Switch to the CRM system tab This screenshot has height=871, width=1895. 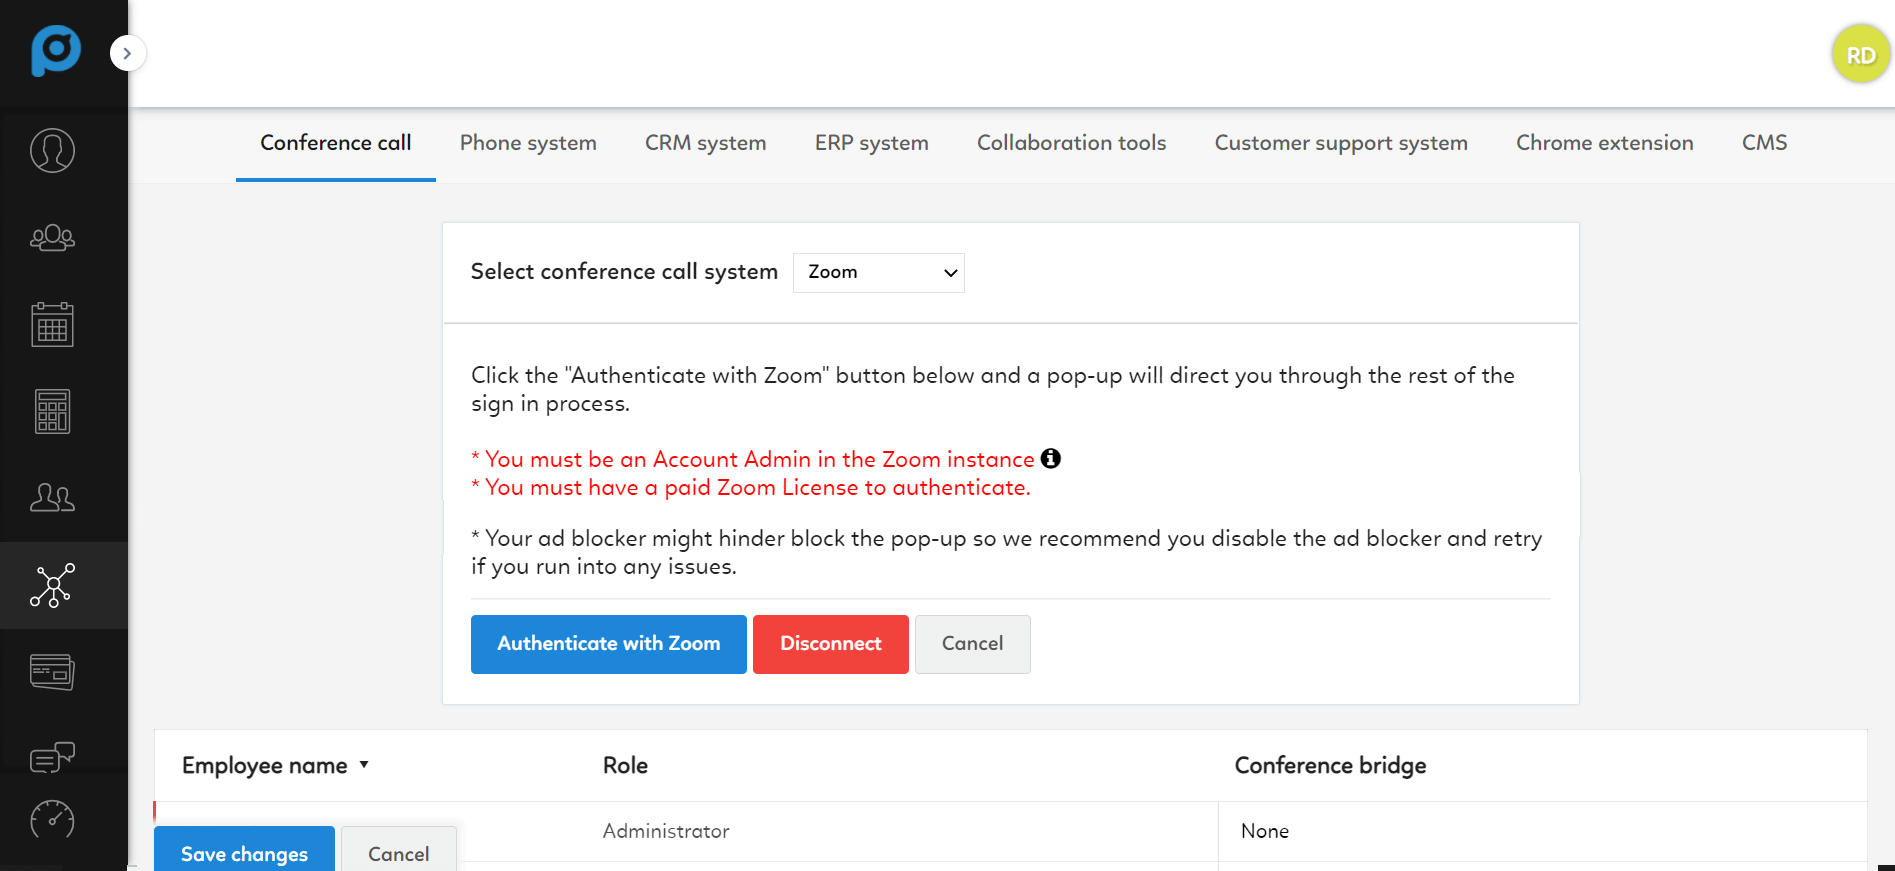click(x=705, y=143)
